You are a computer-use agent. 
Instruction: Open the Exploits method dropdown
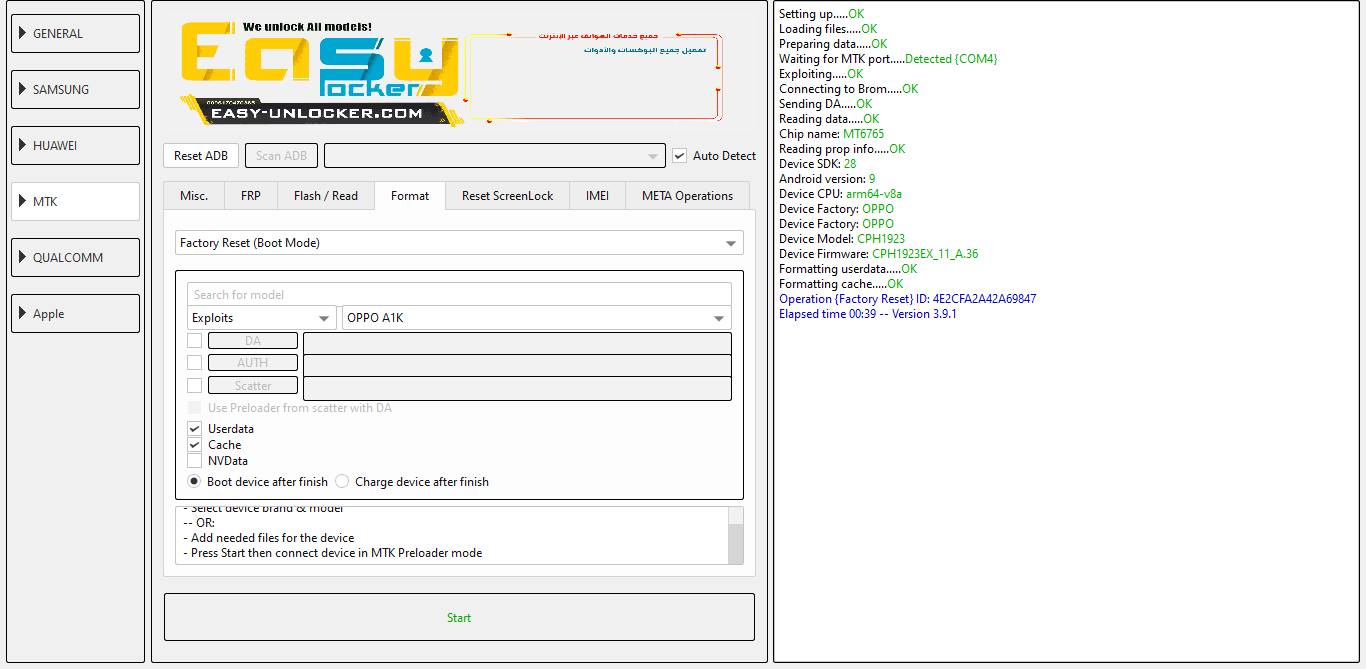click(x=262, y=318)
